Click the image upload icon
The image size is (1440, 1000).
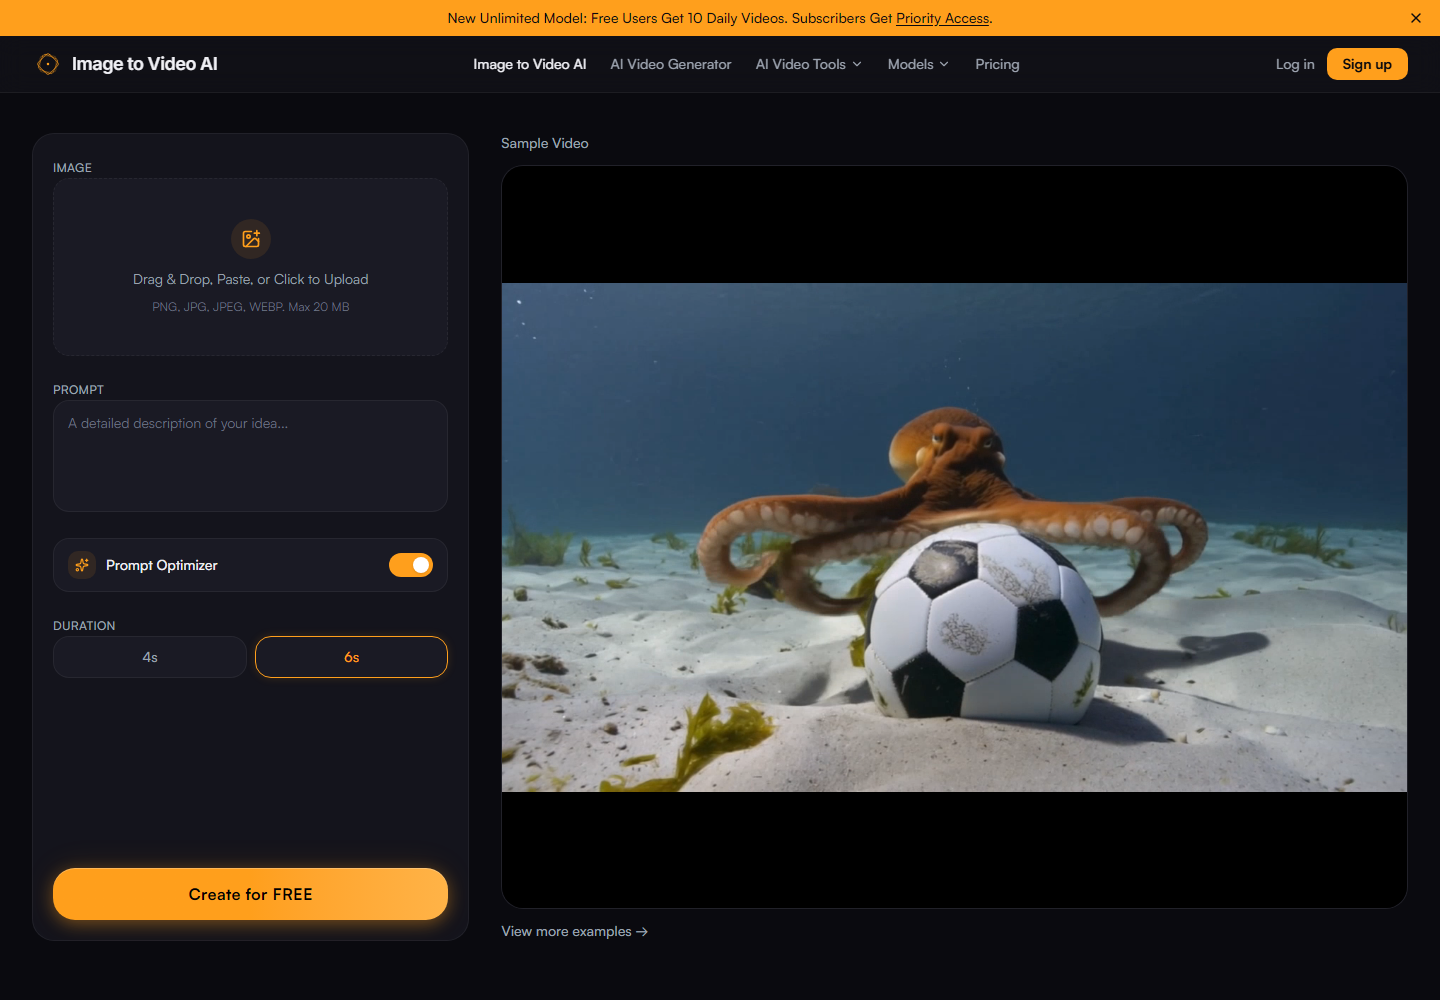(x=251, y=239)
